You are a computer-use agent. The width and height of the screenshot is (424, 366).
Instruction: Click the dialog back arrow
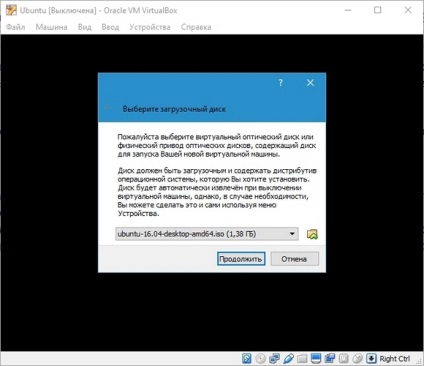click(108, 108)
